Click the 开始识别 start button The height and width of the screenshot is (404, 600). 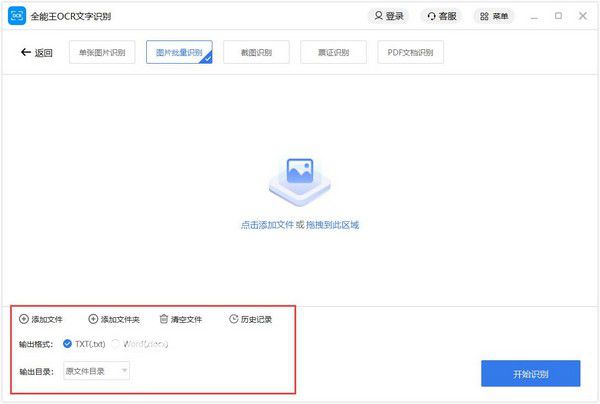531,374
